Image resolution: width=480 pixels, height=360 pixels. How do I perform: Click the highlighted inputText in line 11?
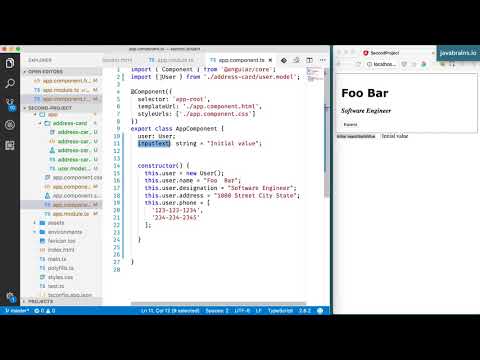pyautogui.click(x=154, y=143)
